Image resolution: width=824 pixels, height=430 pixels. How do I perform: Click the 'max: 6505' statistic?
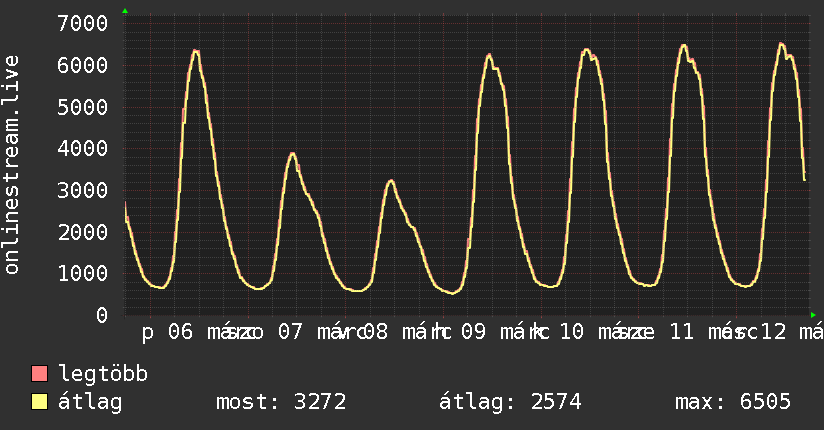point(733,402)
